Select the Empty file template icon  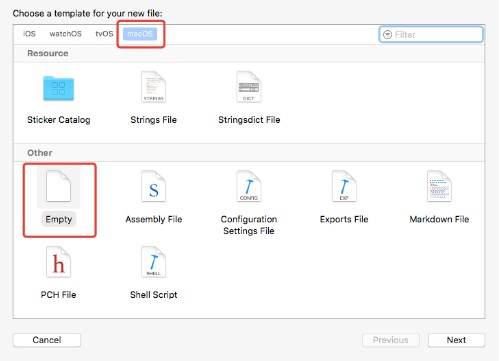[58, 186]
